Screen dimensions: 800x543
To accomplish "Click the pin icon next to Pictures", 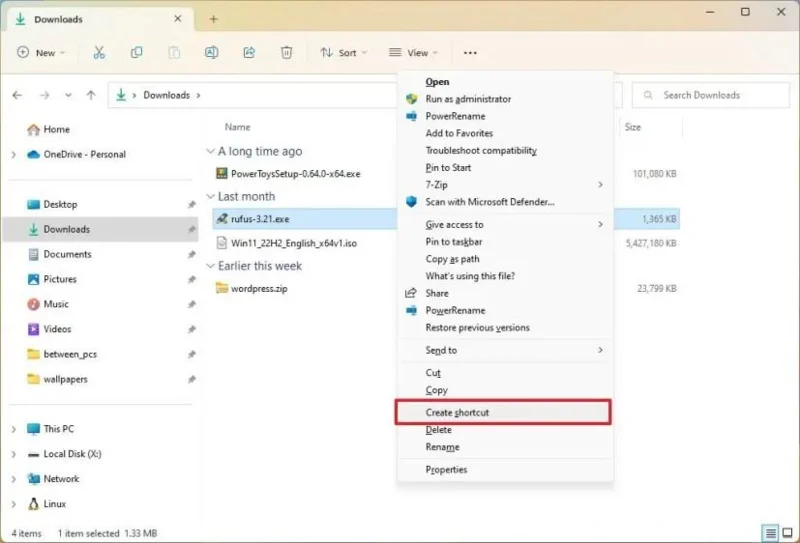I will tap(191, 279).
